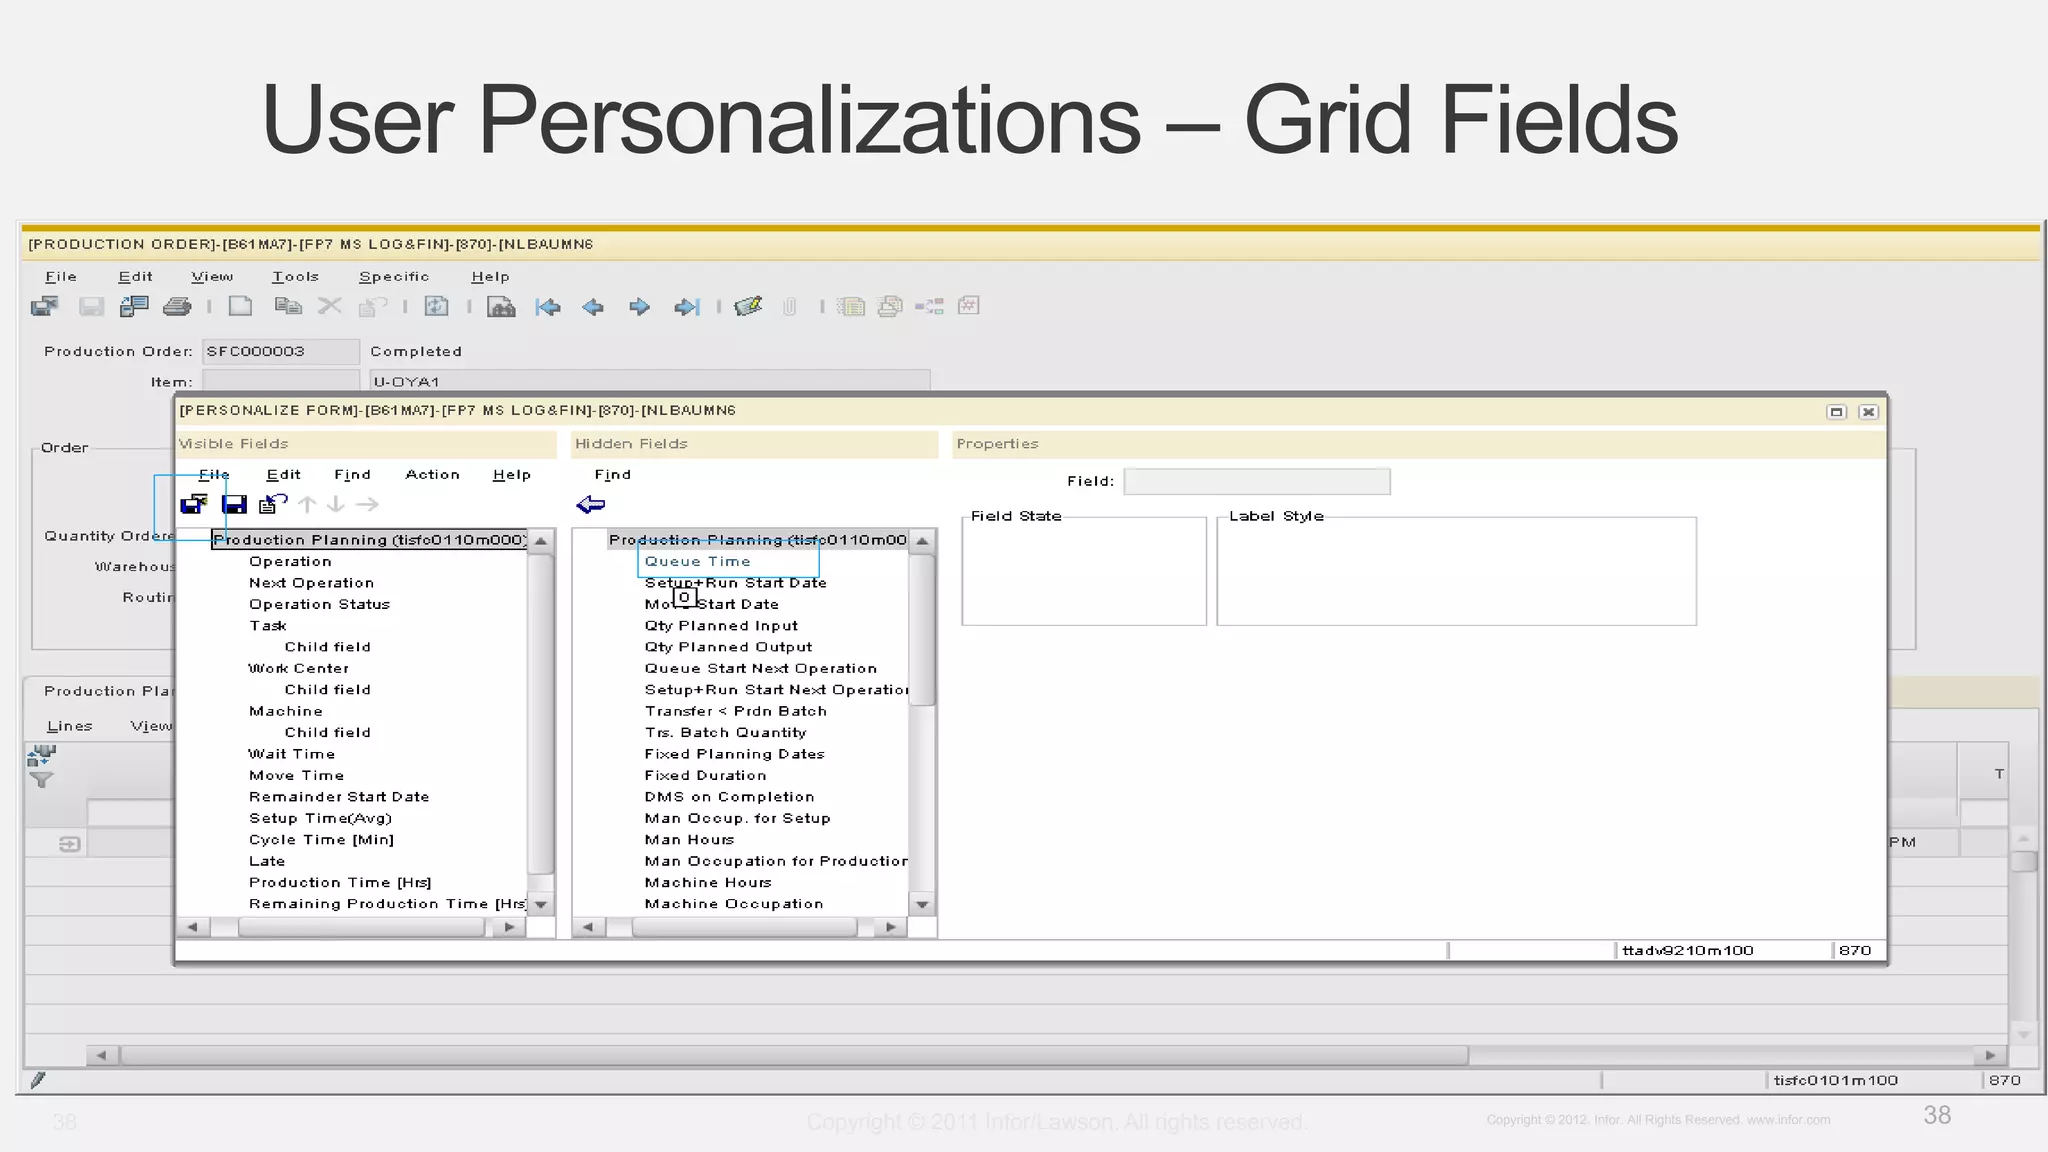This screenshot has height=1152, width=2048.
Task: Click the filter funnel icon beside the Lines grid
Action: tap(41, 780)
